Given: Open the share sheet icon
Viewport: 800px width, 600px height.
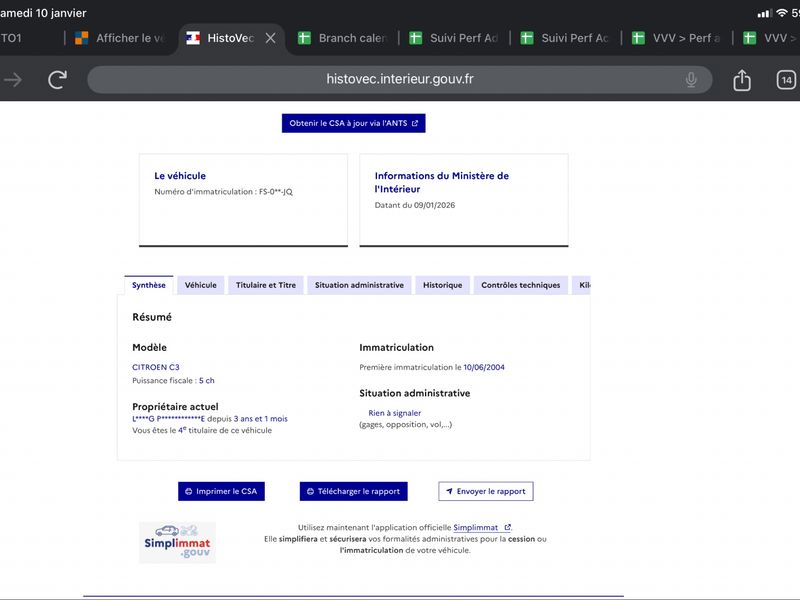Looking at the screenshot, I should click(x=742, y=80).
